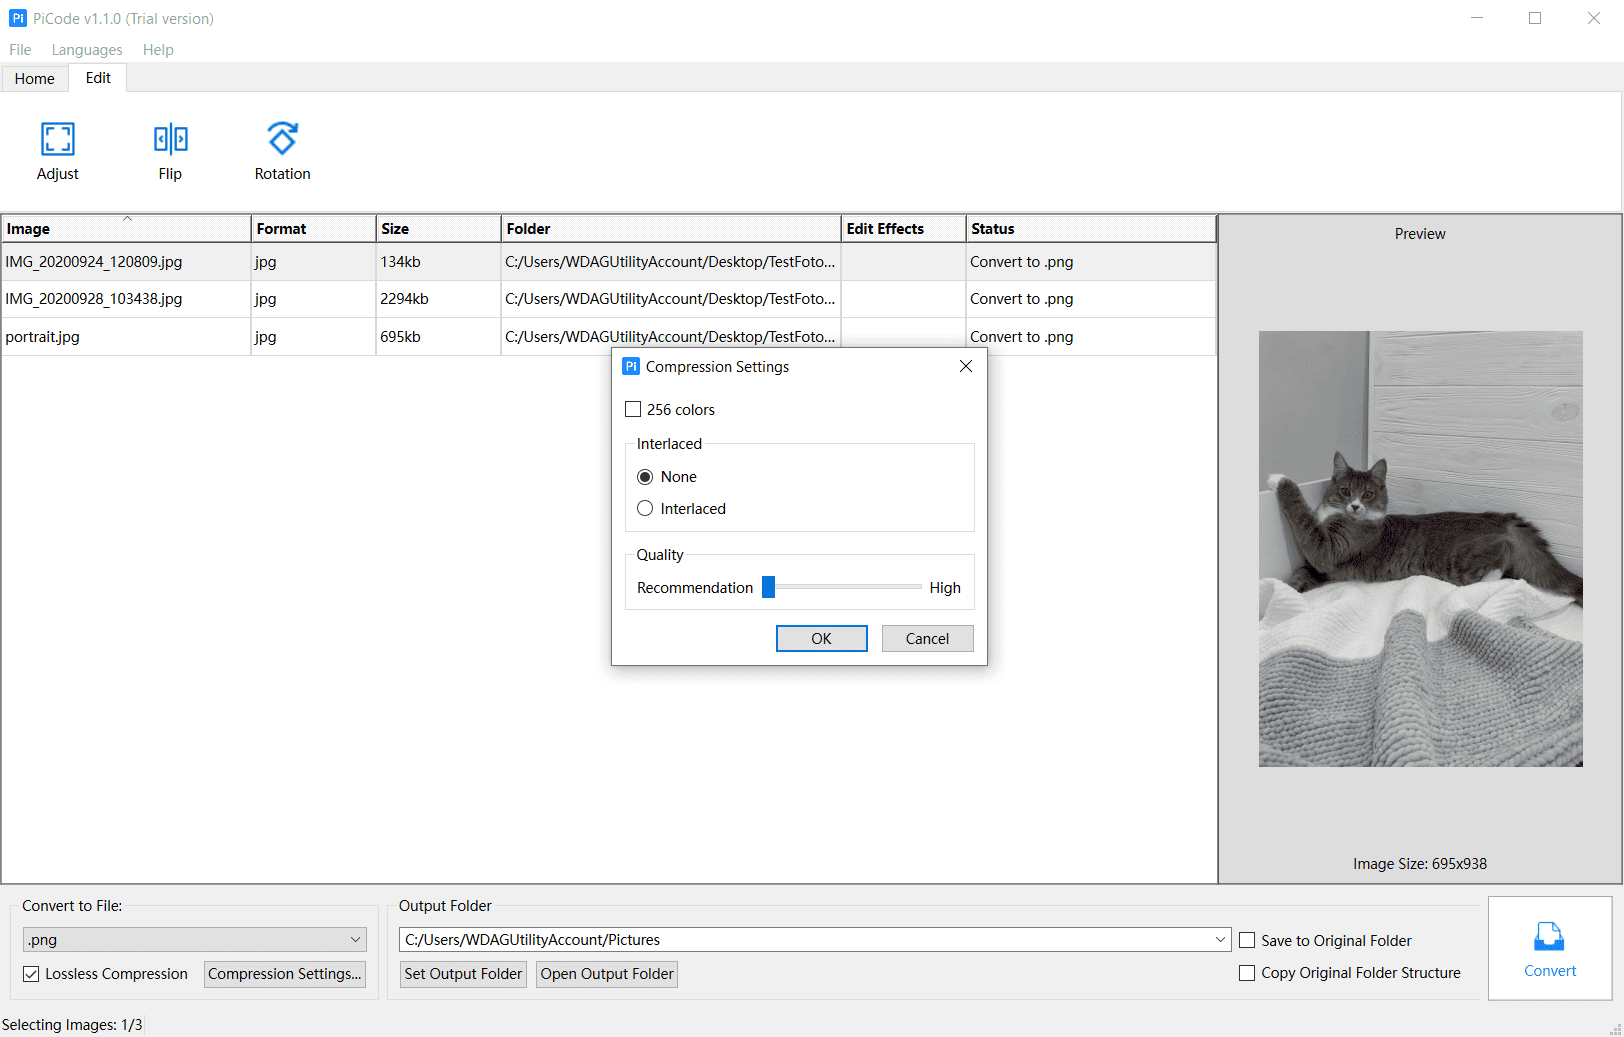Expand the Output Folder path dropdown

coord(1220,940)
